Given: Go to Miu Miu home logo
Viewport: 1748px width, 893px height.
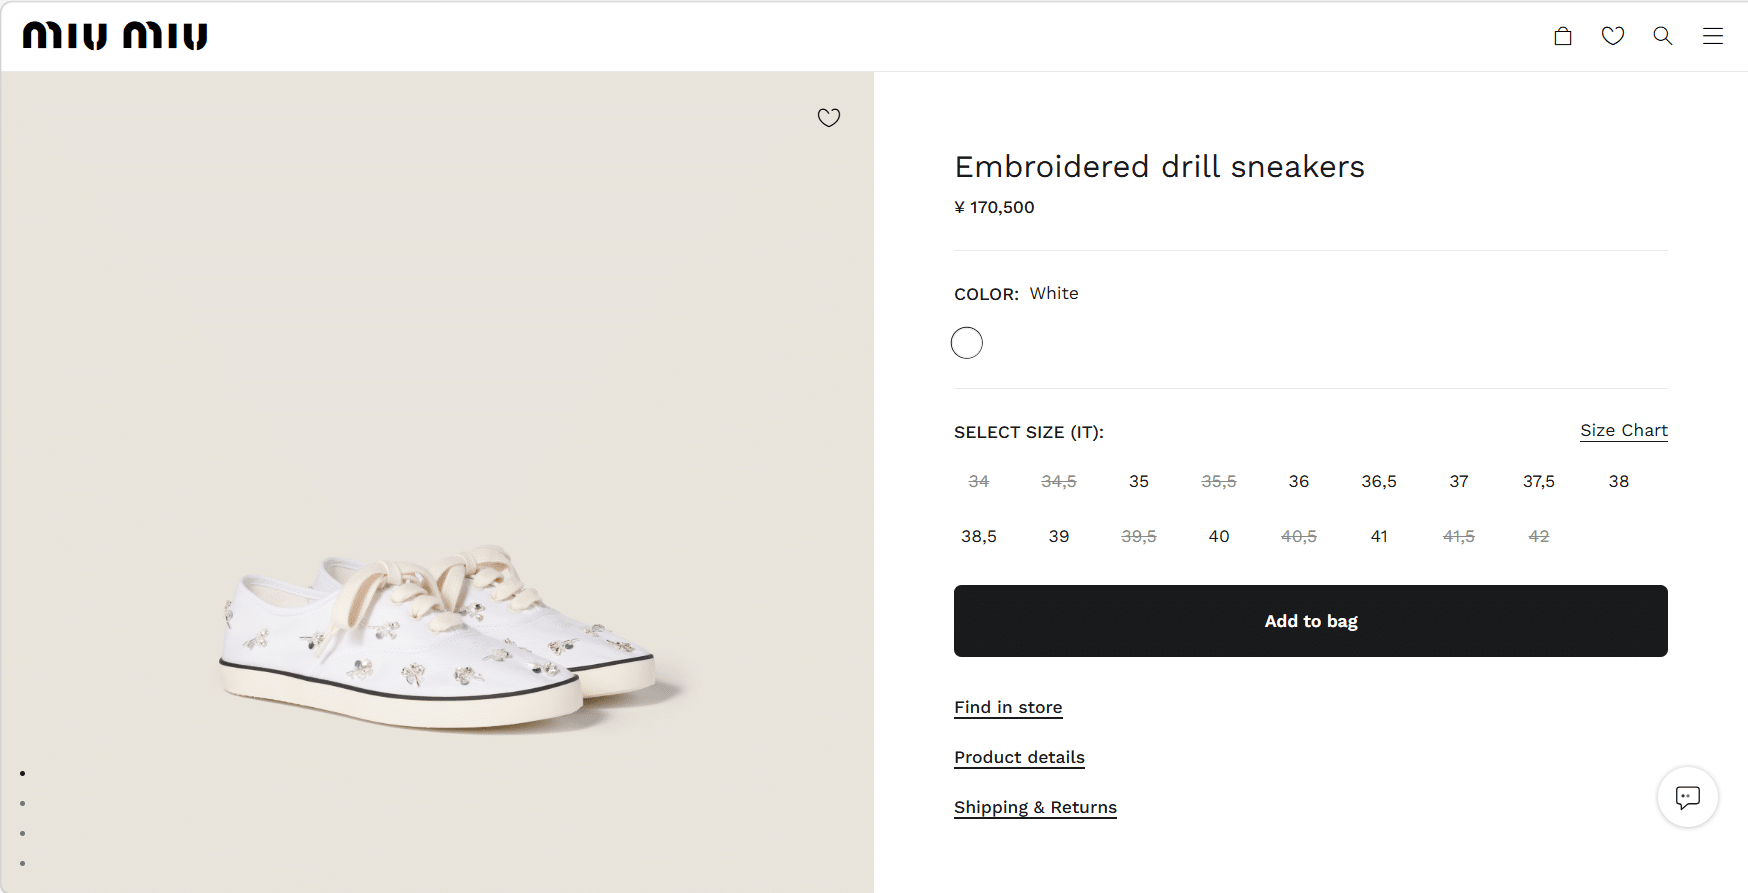Looking at the screenshot, I should [115, 36].
